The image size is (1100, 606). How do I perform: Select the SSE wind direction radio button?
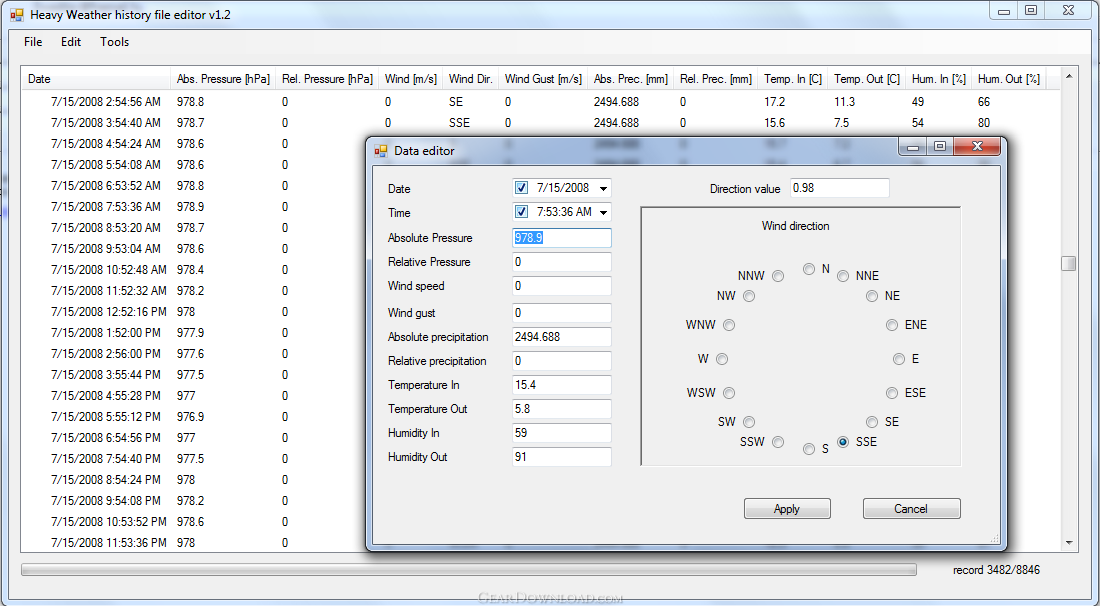pos(843,442)
